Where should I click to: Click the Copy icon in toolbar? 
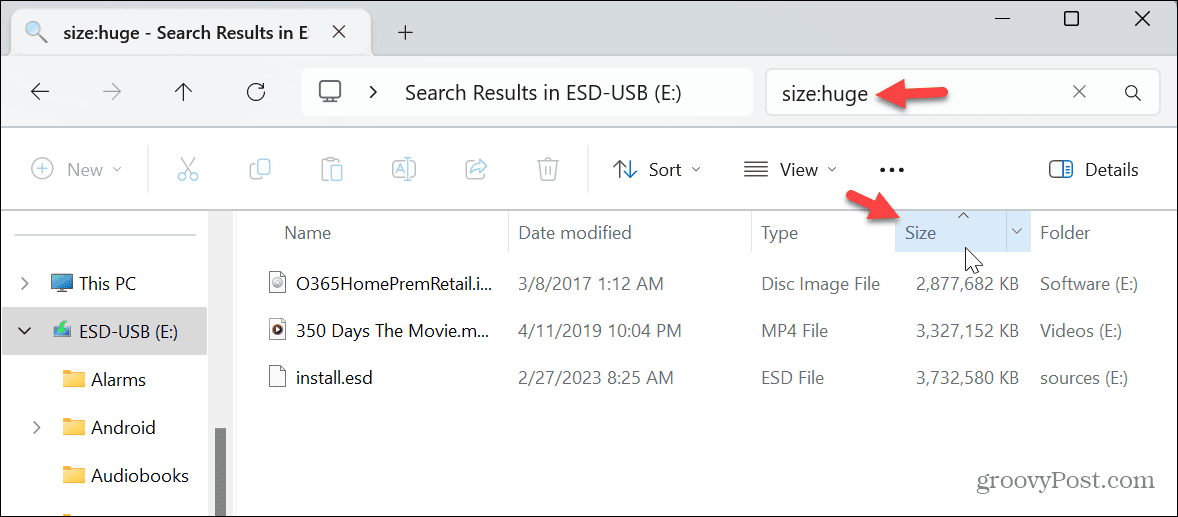point(259,170)
